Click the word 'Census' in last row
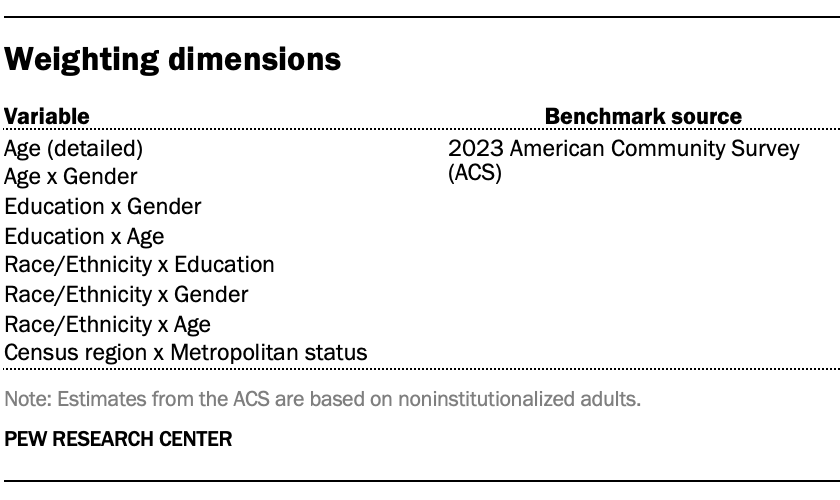The image size is (840, 500). [x=37, y=353]
